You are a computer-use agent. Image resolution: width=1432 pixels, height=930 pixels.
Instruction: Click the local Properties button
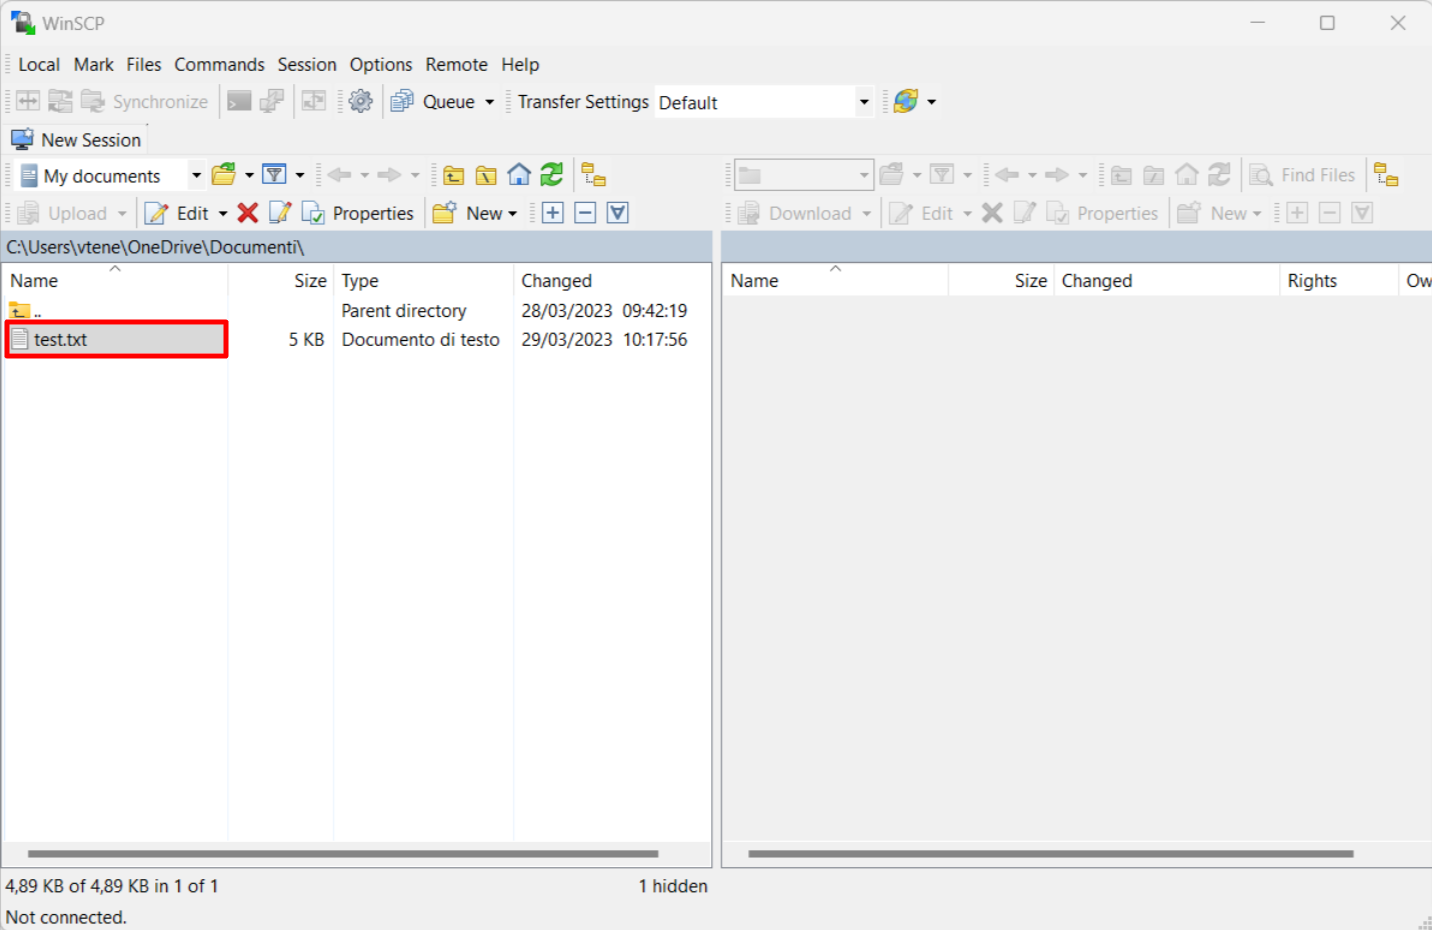(x=358, y=213)
